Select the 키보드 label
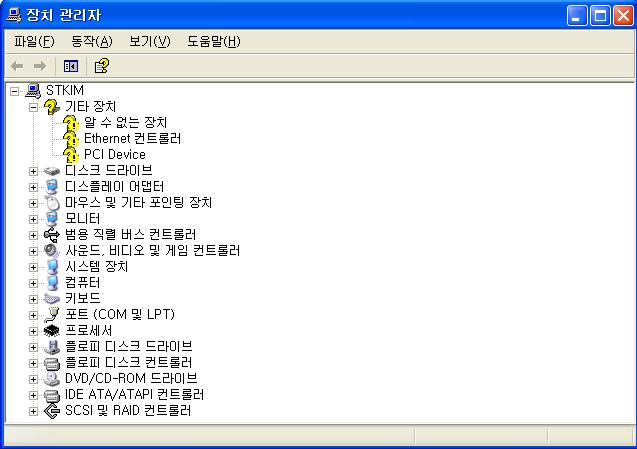This screenshot has width=637, height=449. click(x=82, y=298)
